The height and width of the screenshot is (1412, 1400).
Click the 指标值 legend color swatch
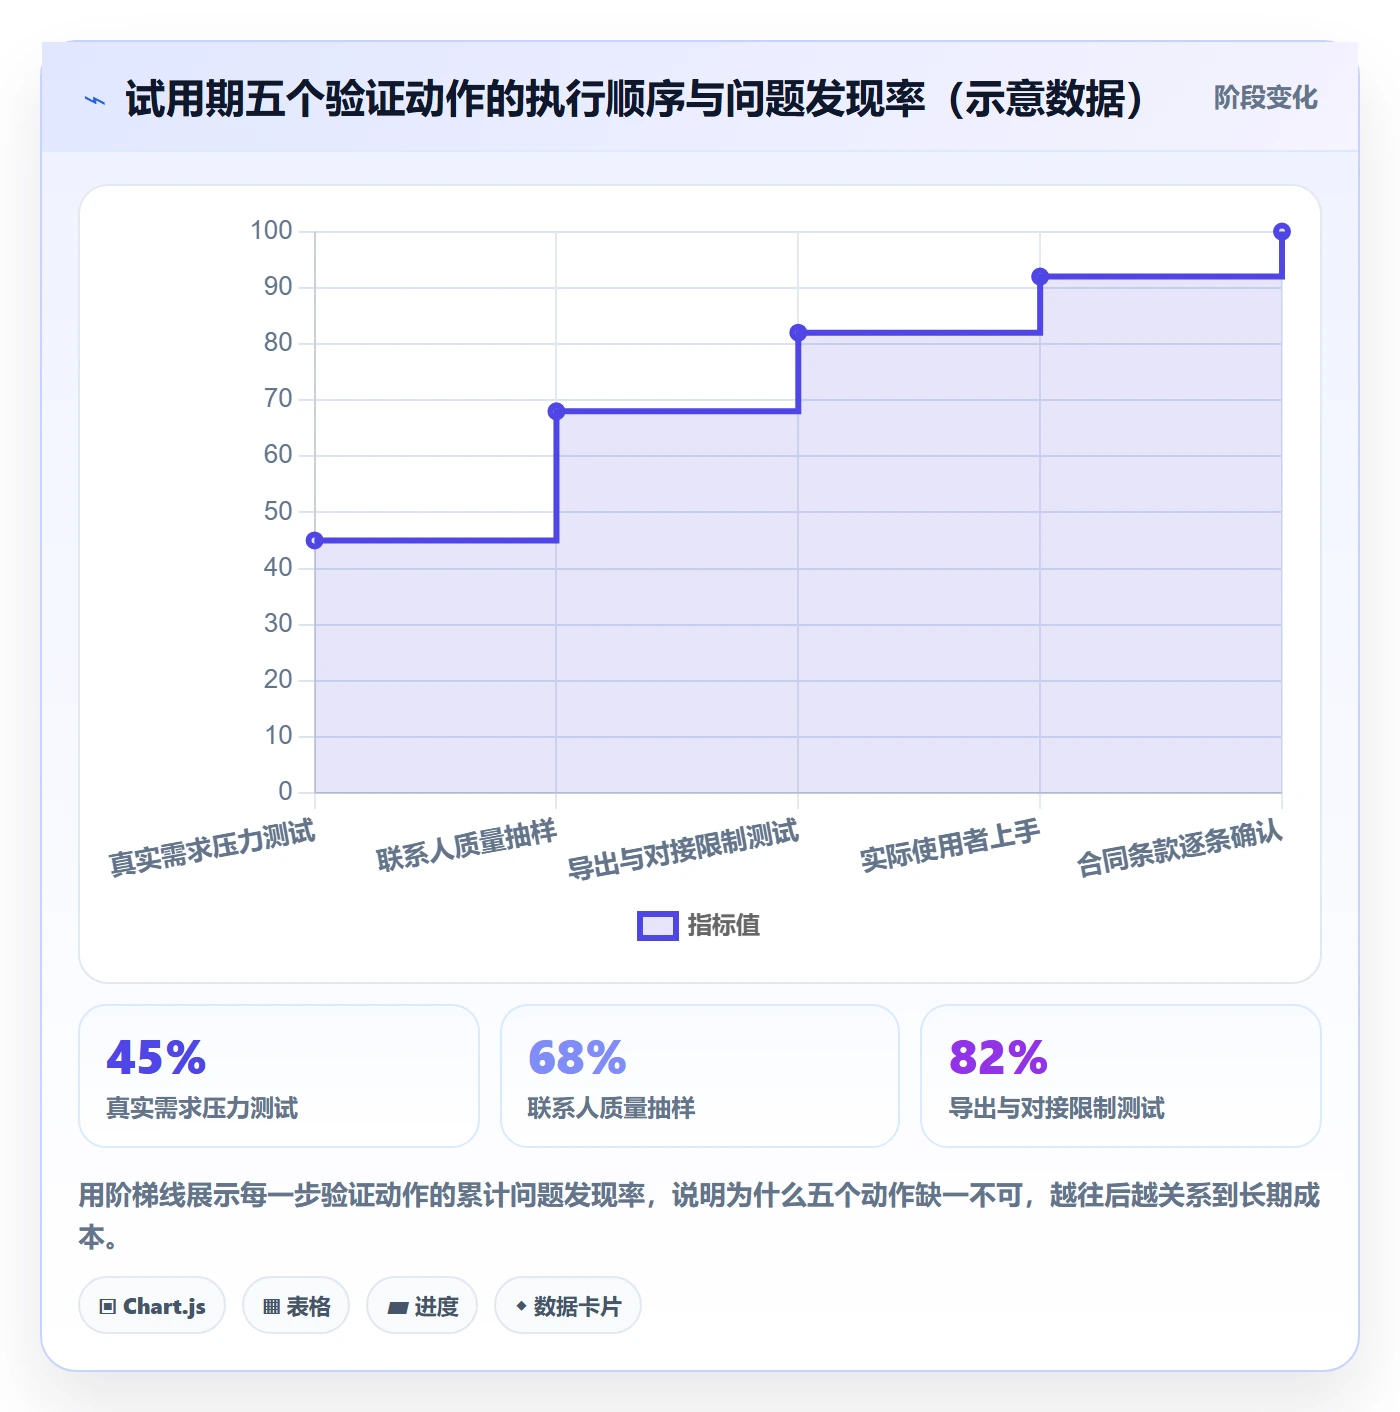[658, 926]
